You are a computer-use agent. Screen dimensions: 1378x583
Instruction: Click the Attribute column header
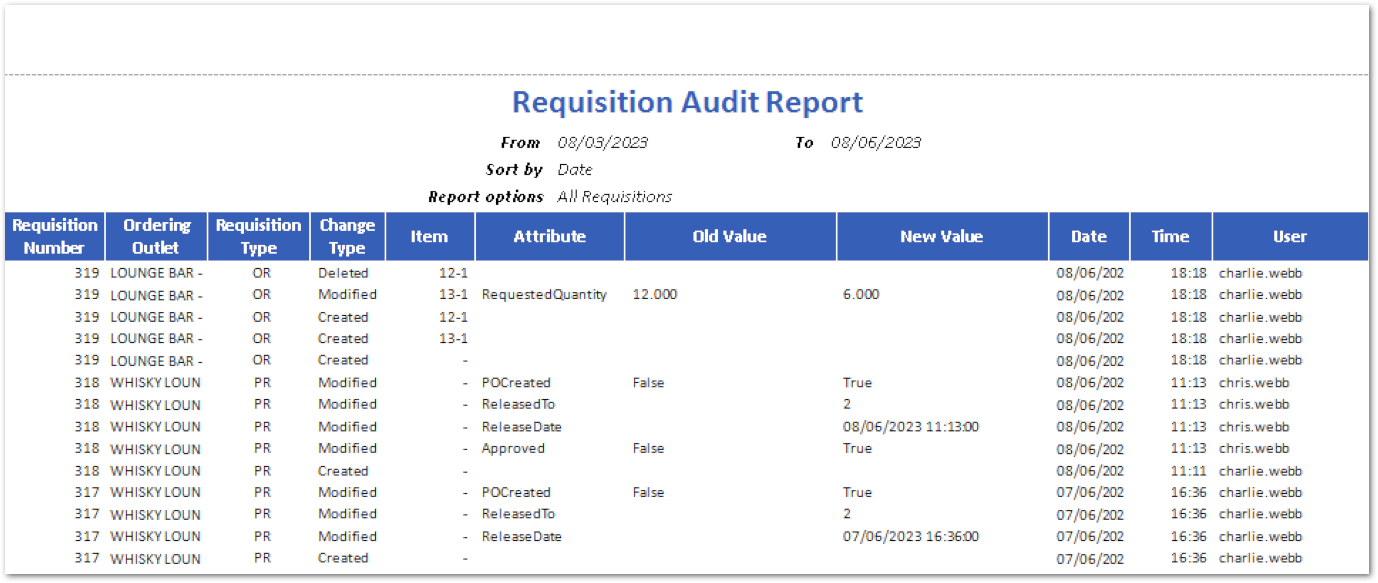[550, 236]
